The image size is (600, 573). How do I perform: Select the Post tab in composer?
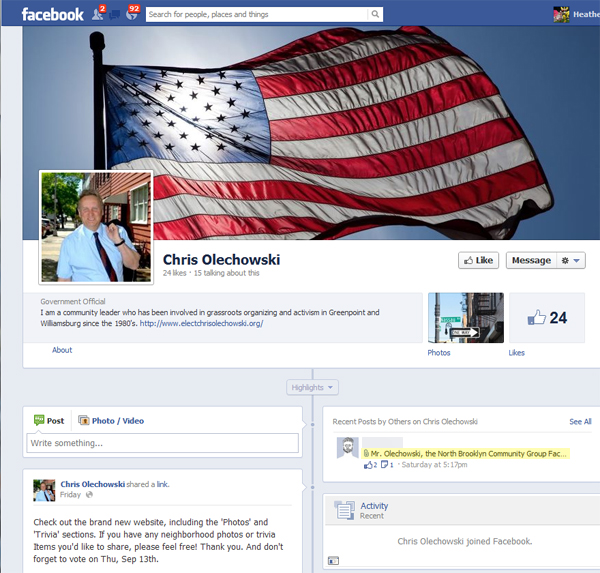(49, 421)
